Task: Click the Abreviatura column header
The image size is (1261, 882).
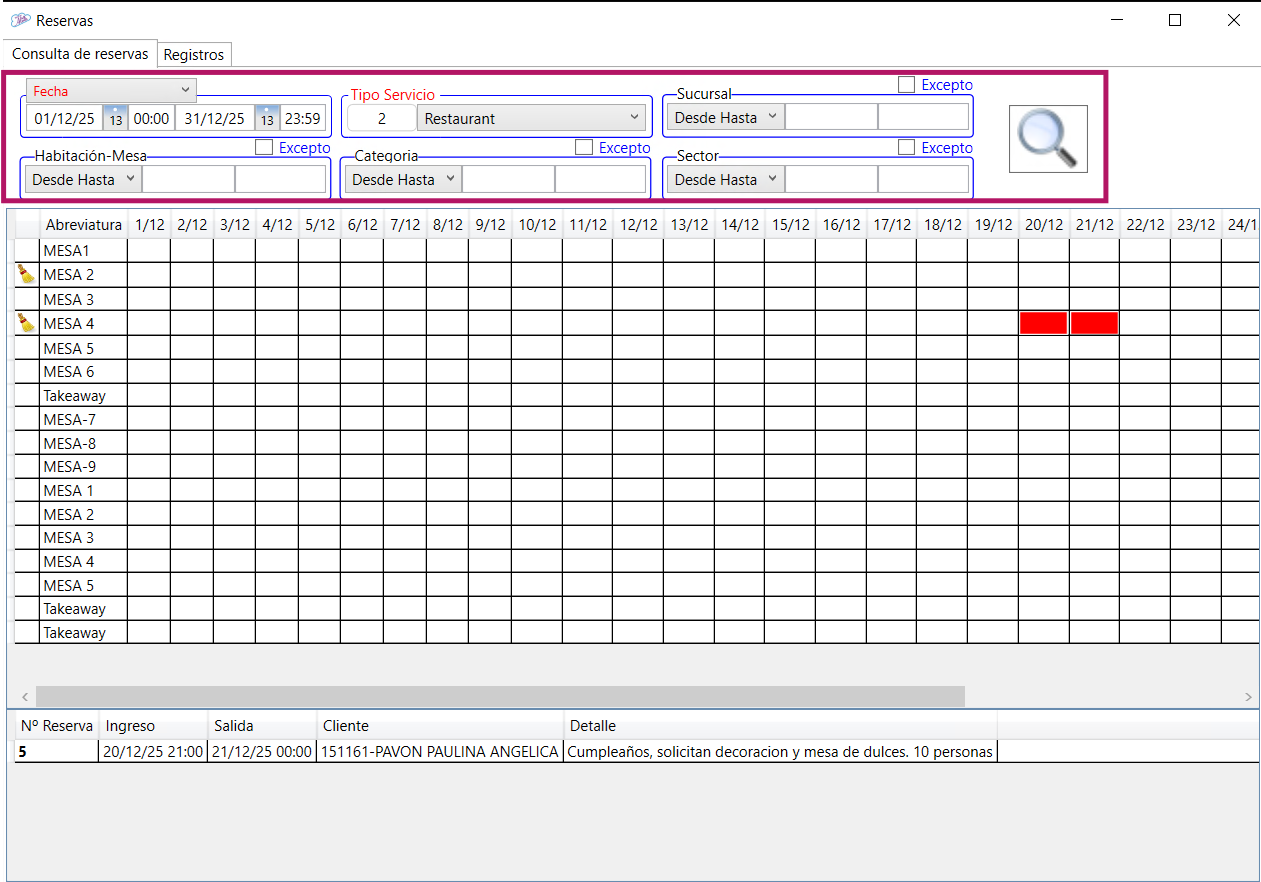Action: point(83,225)
